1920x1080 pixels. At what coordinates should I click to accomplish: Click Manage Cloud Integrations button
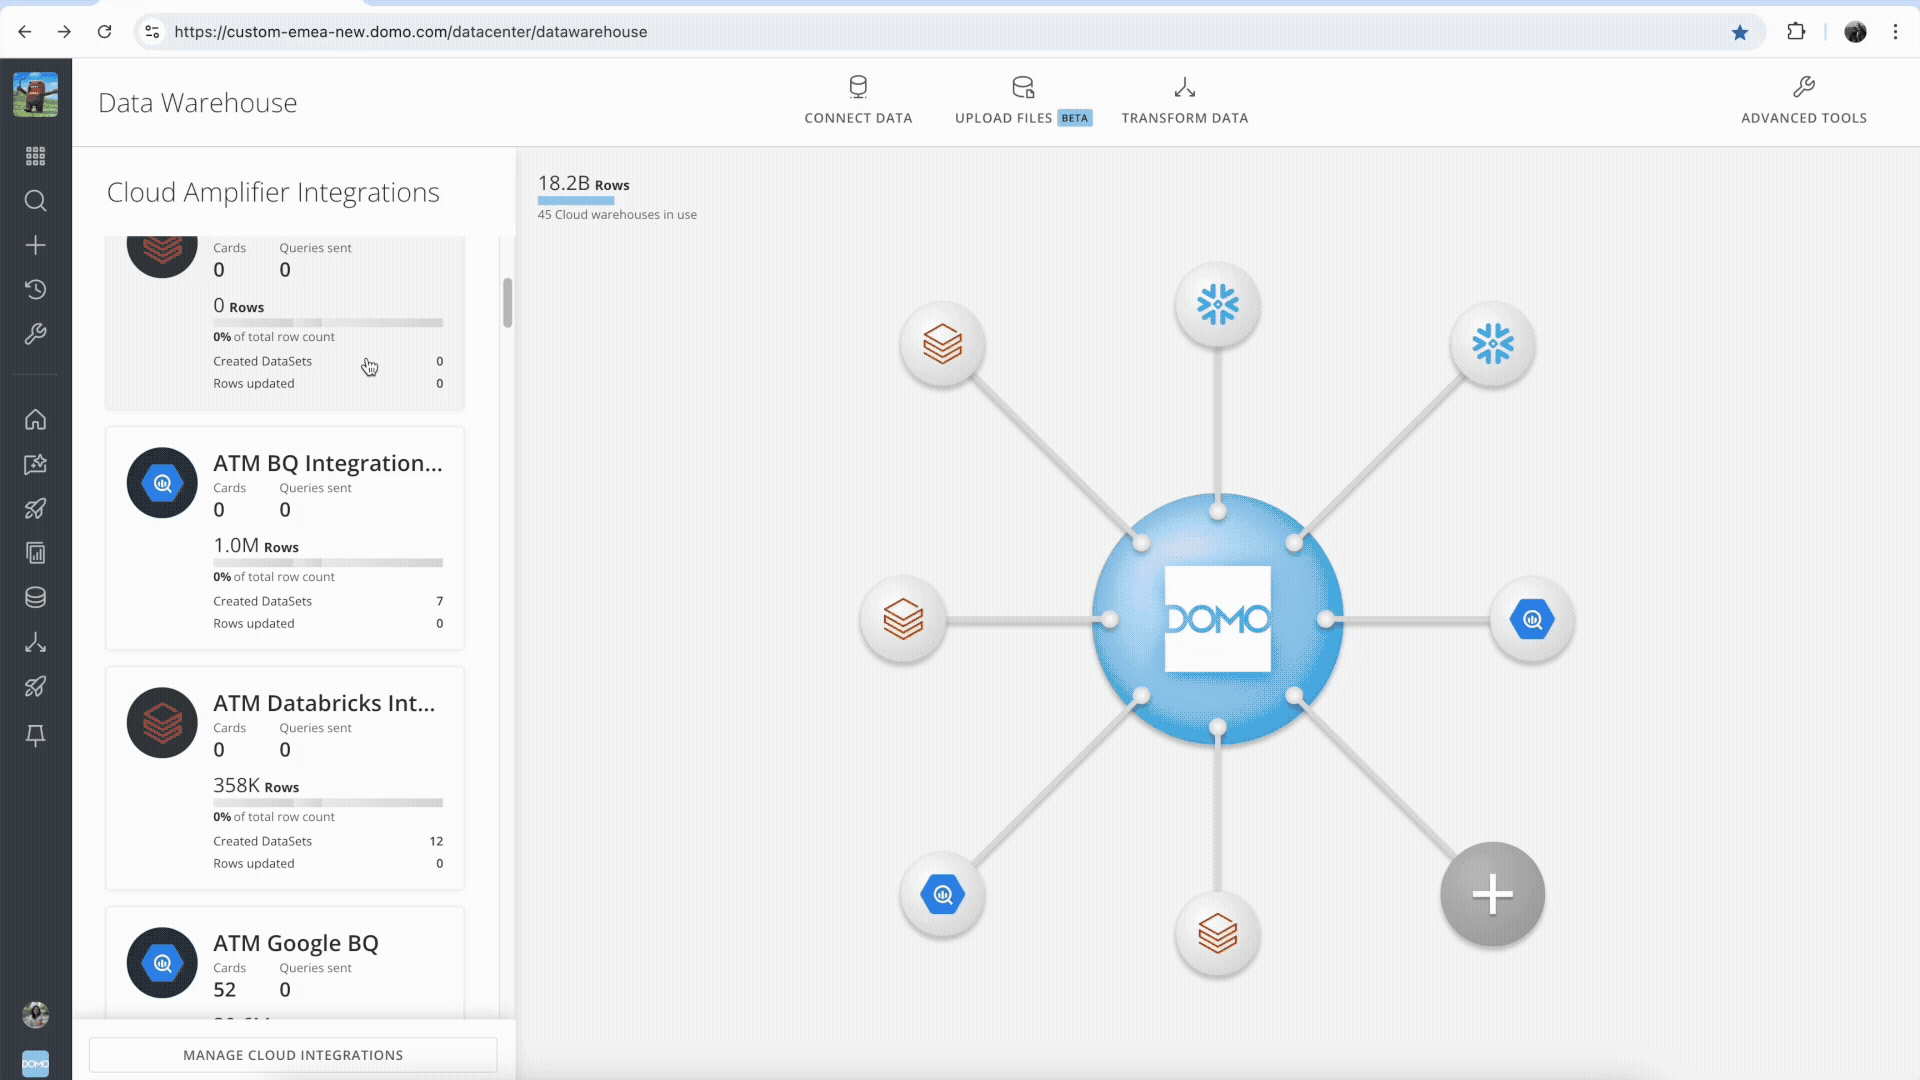click(x=293, y=1055)
